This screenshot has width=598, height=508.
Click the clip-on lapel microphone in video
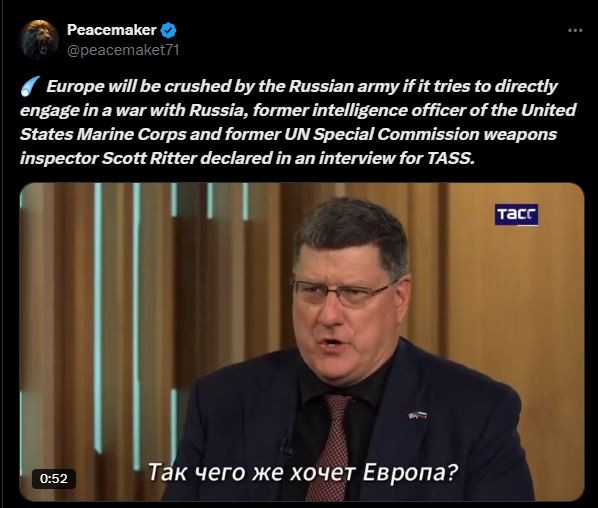coord(286,448)
